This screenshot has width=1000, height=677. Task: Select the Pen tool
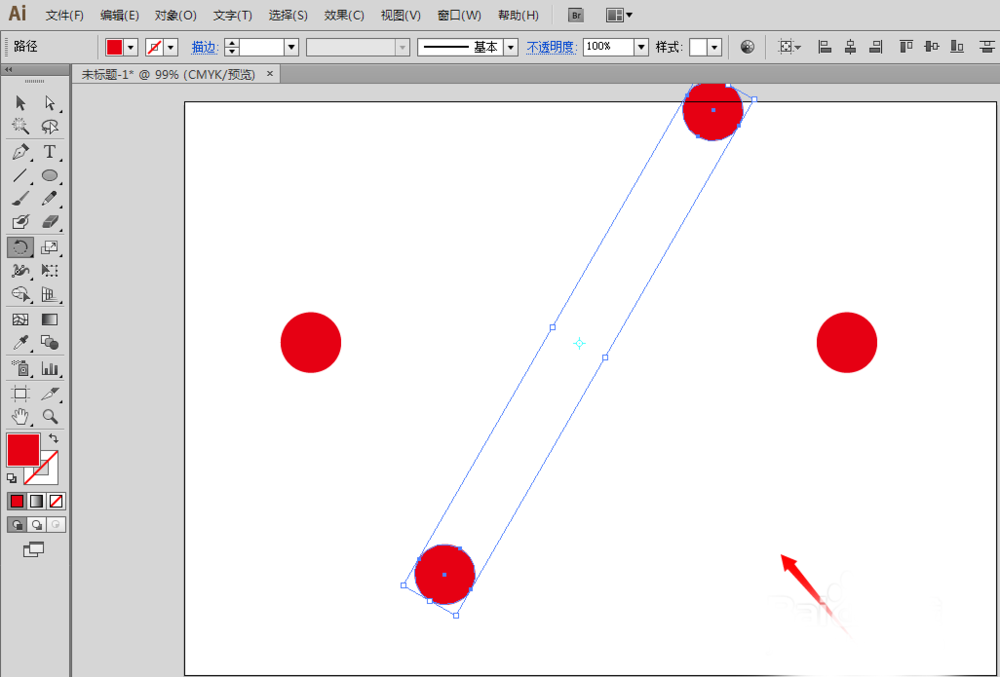click(x=21, y=152)
